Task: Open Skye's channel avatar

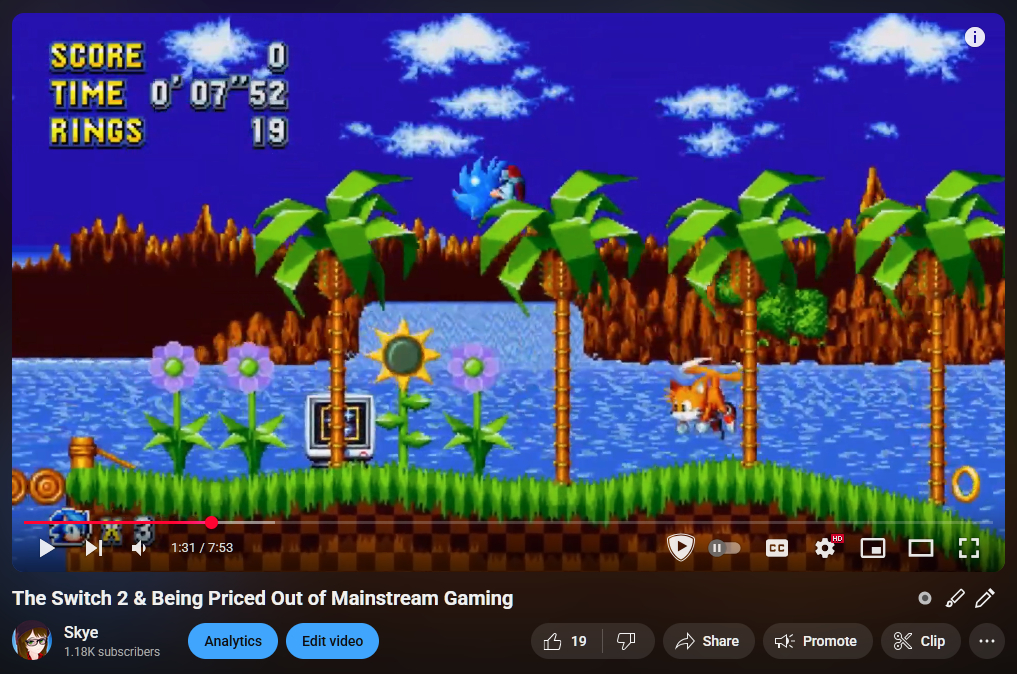Action: [32, 641]
